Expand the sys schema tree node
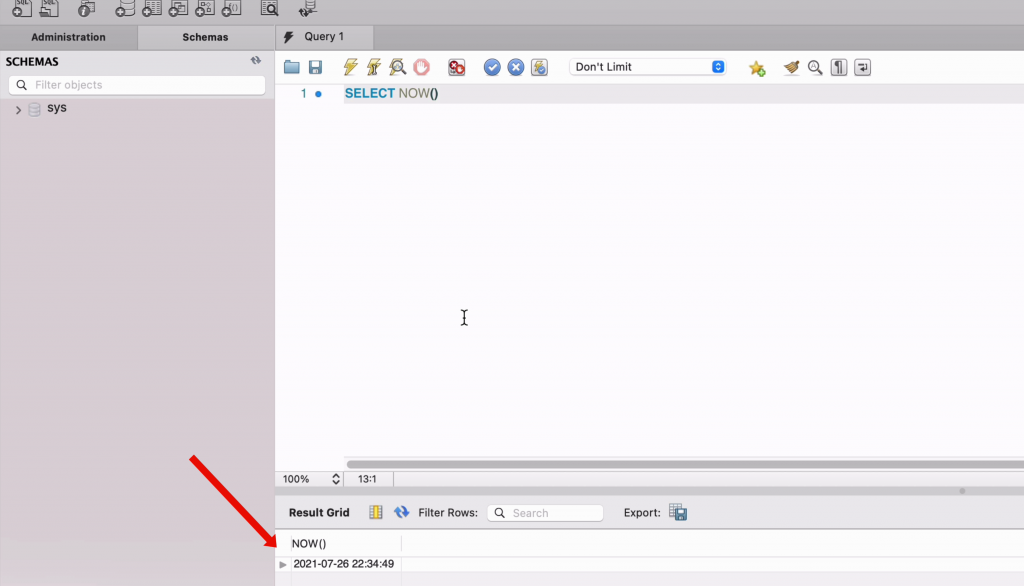 click(x=18, y=109)
